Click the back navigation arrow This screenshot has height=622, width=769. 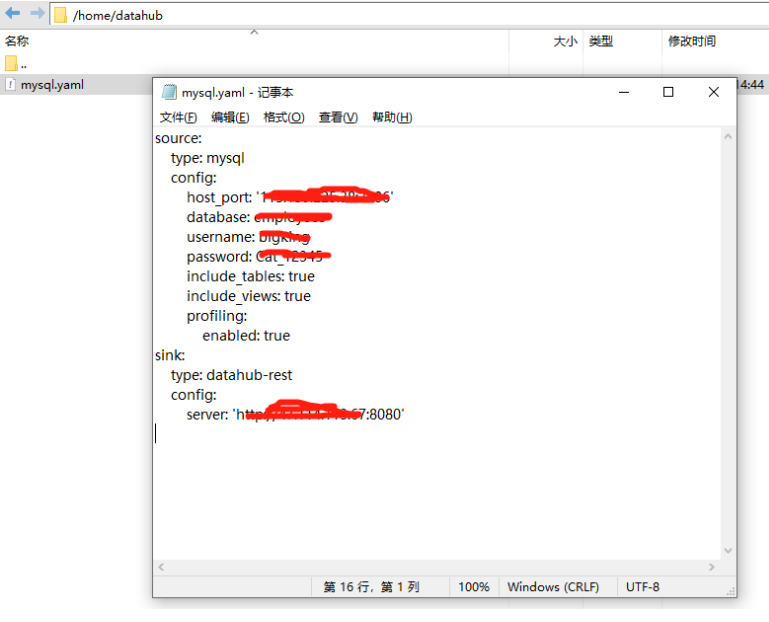[x=13, y=14]
